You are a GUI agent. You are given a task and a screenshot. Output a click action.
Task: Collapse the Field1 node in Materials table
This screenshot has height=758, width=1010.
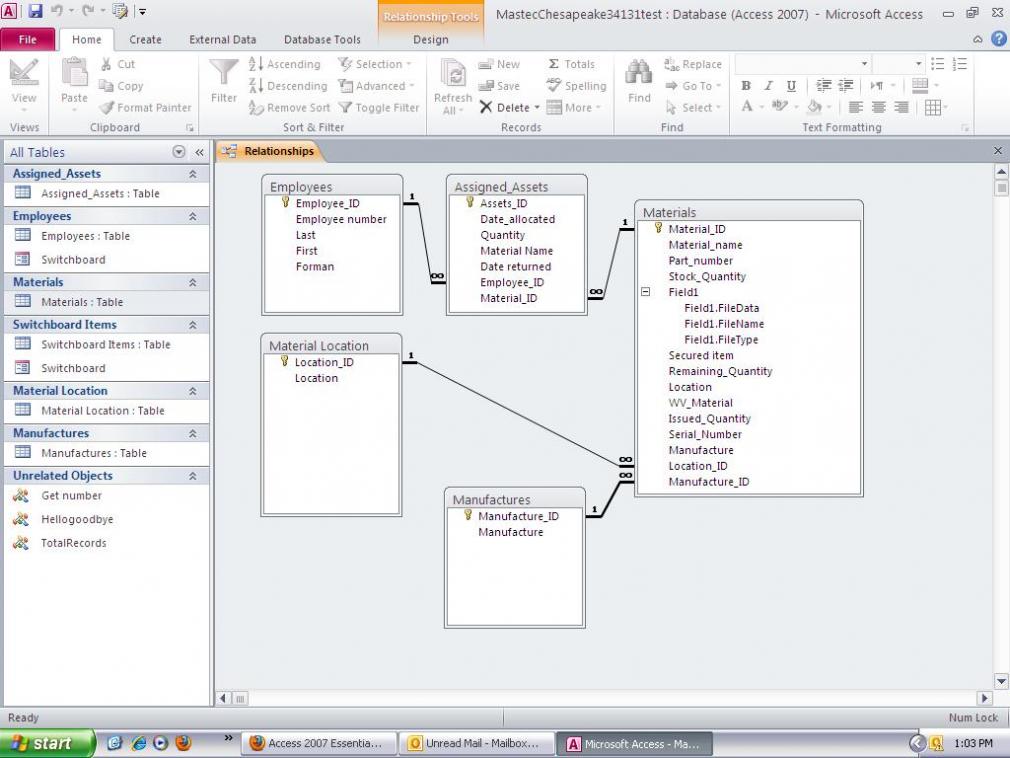645,292
